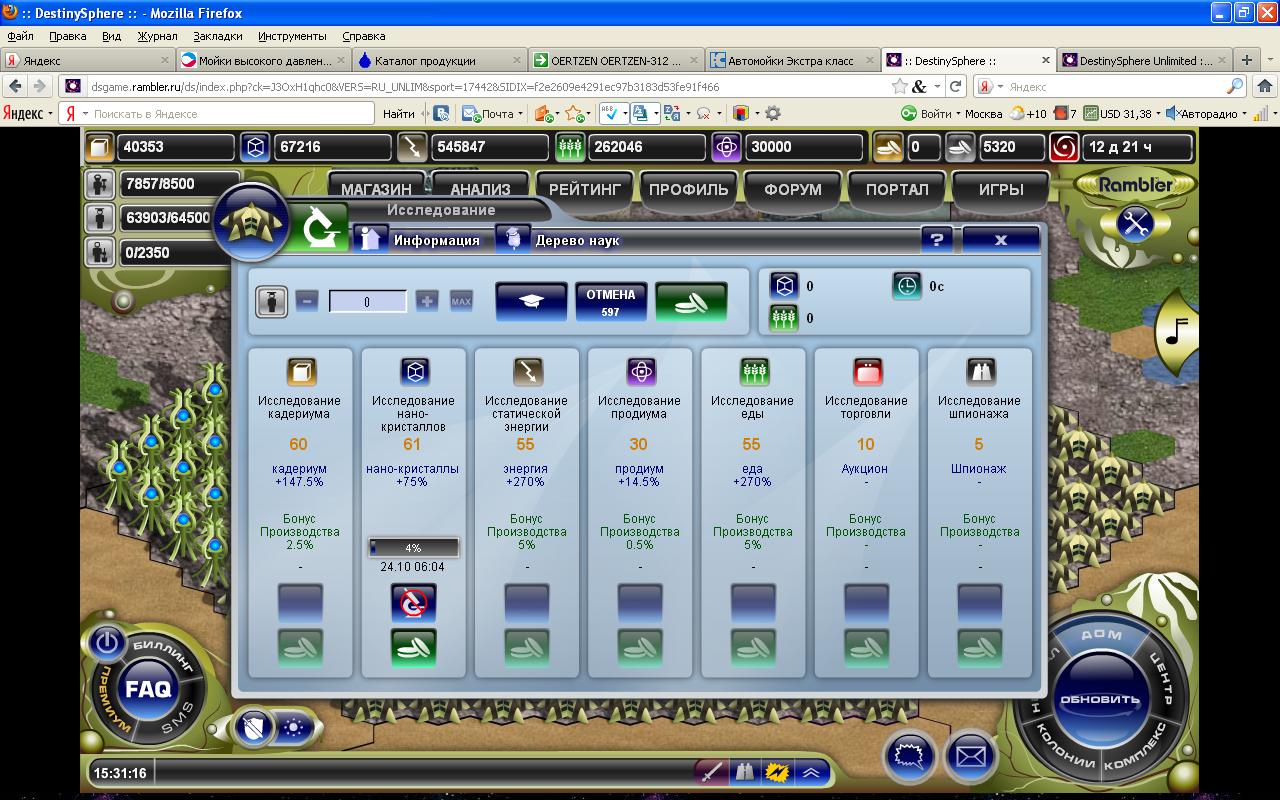Click the nano-crystal research 4% progress bar
This screenshot has height=800, width=1280.
pyautogui.click(x=413, y=548)
